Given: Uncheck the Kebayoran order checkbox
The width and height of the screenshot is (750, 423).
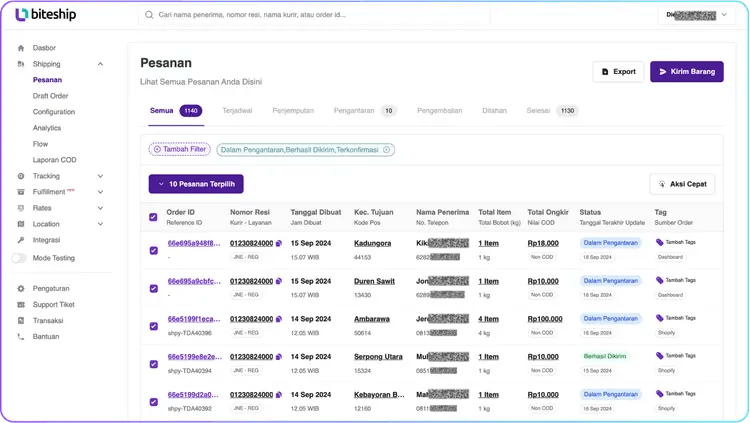Looking at the screenshot, I should pyautogui.click(x=154, y=401).
